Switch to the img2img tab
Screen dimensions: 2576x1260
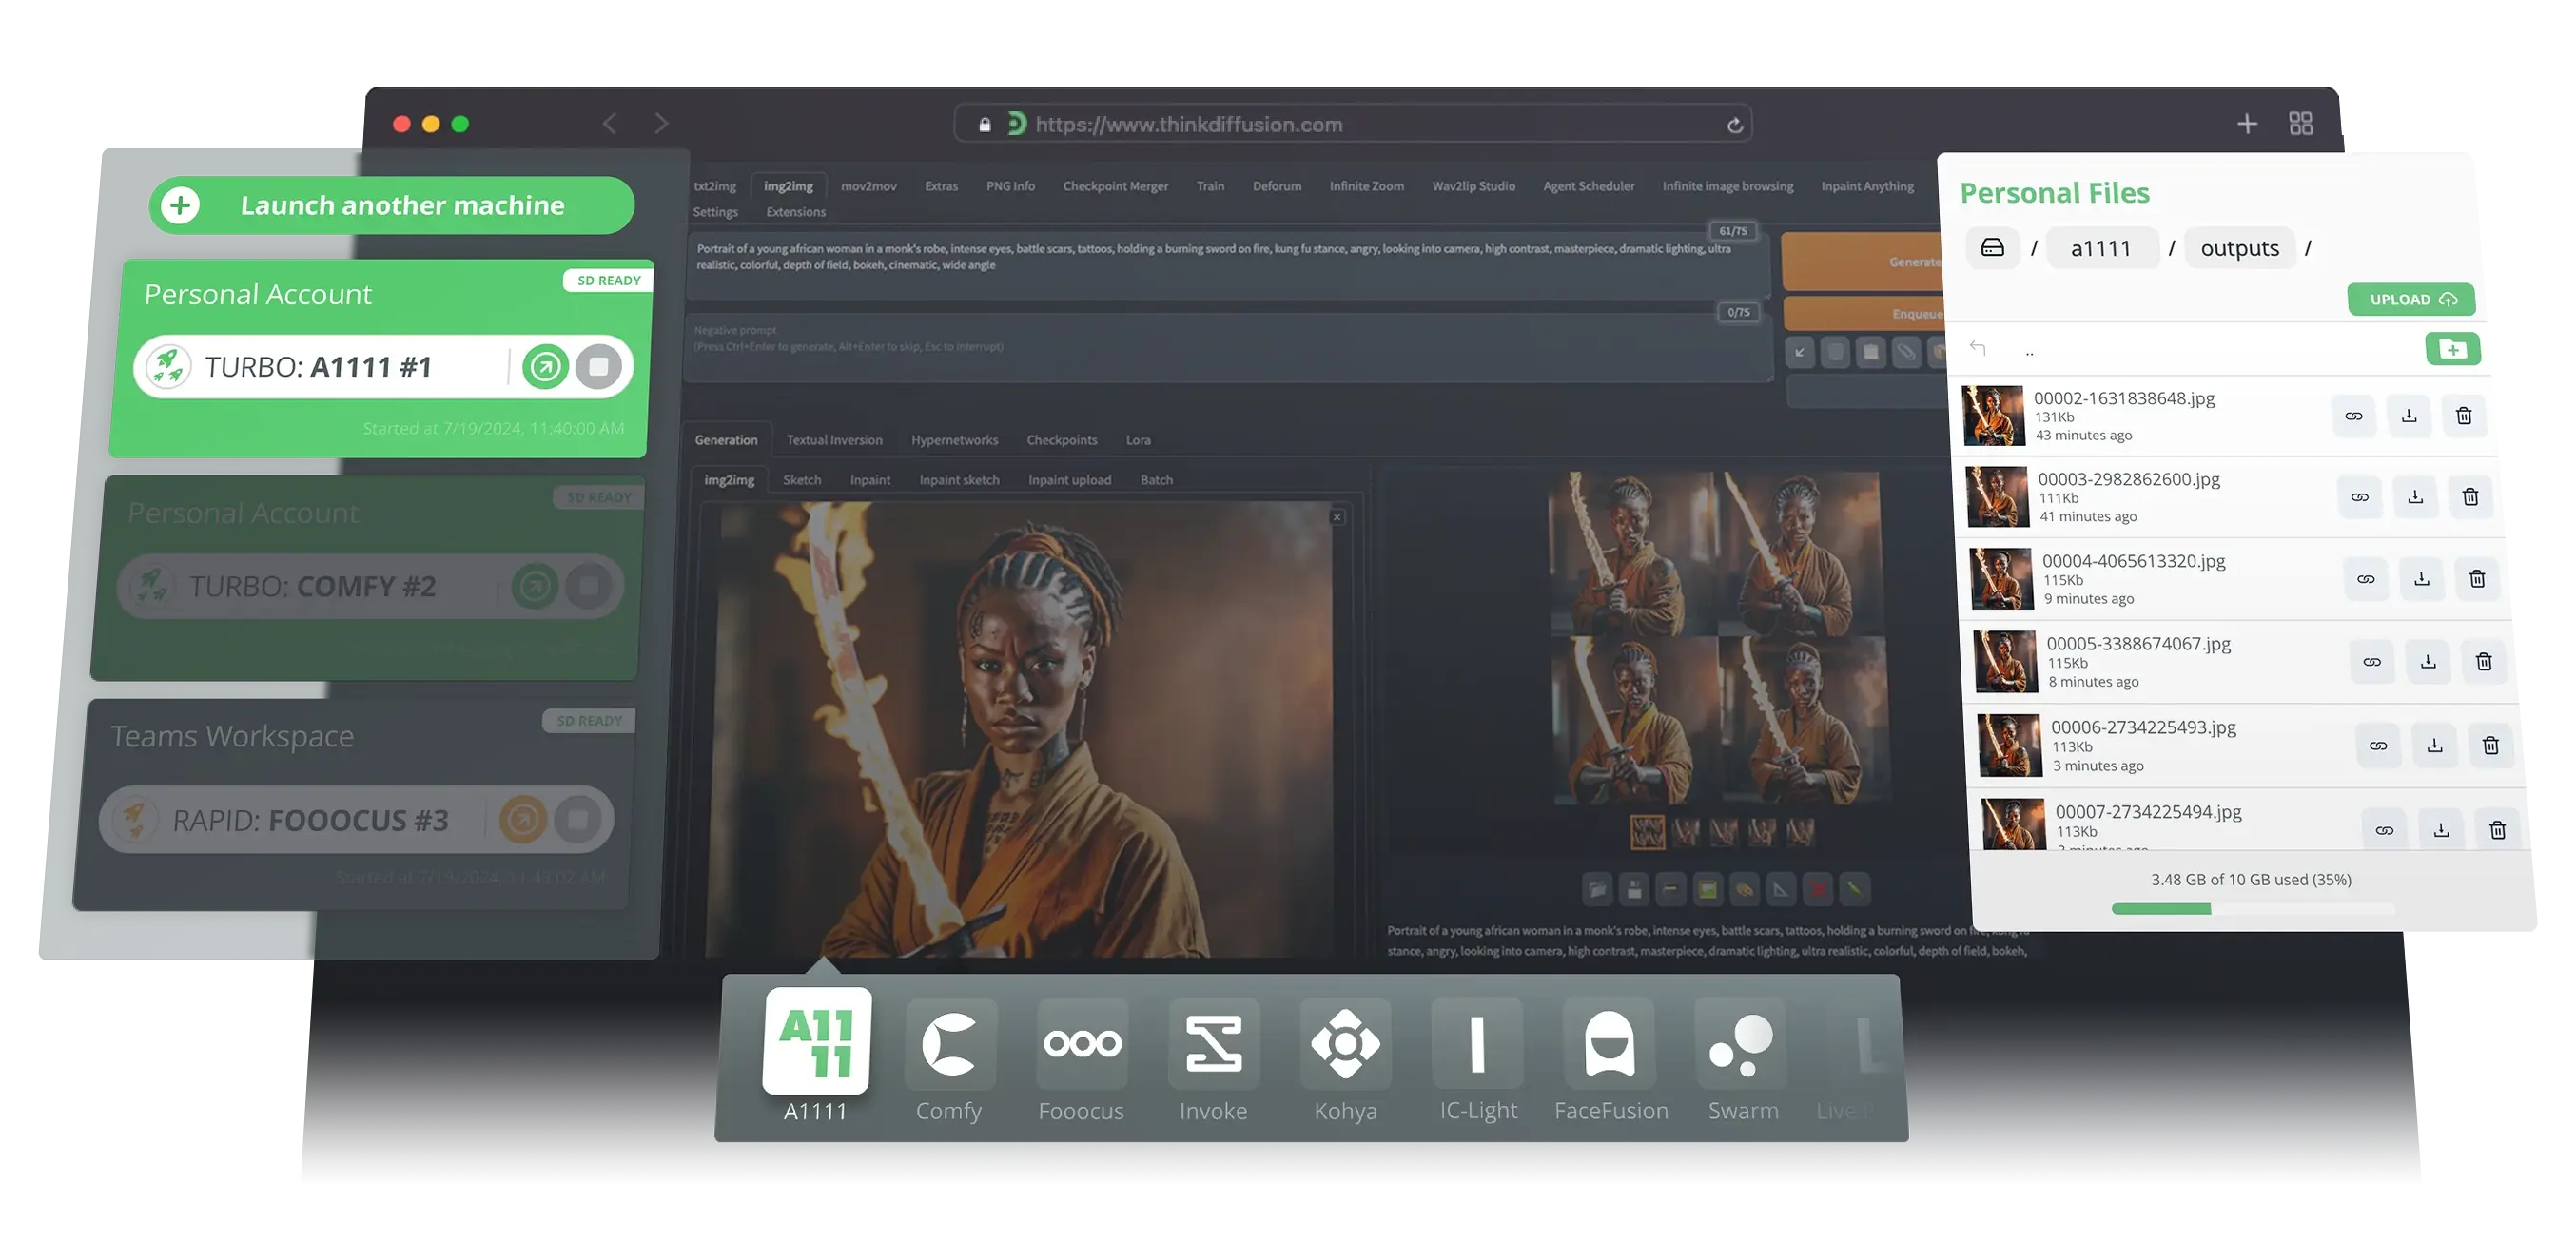point(787,185)
